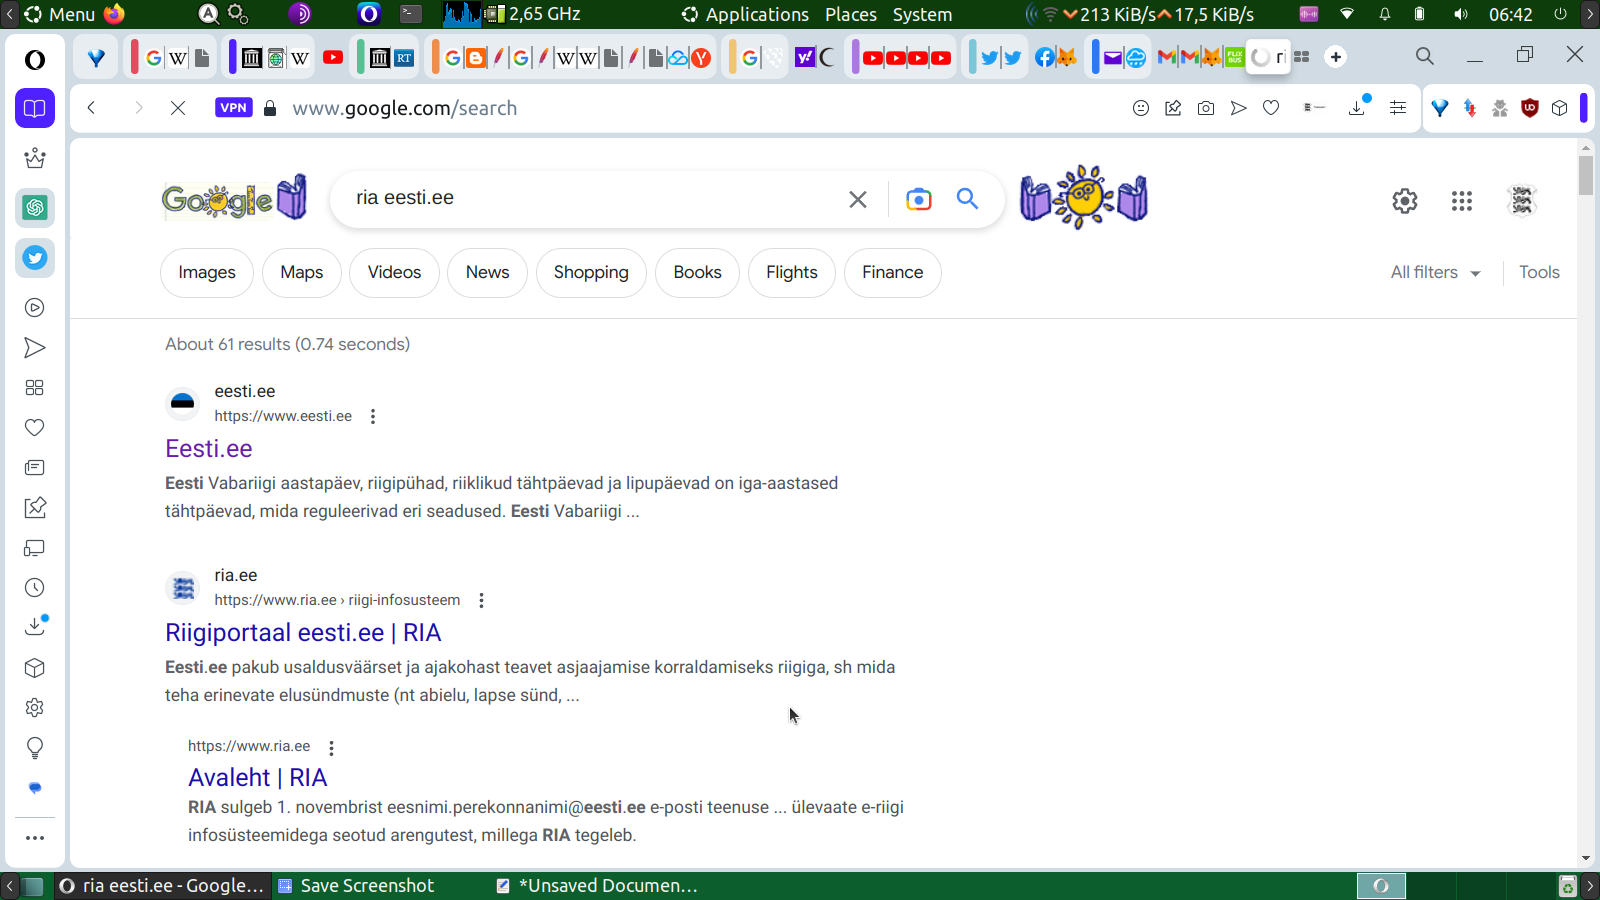Add page to bookmarks with the toolbar heart
Viewport: 1600px width, 900px height.
[x=1271, y=108]
